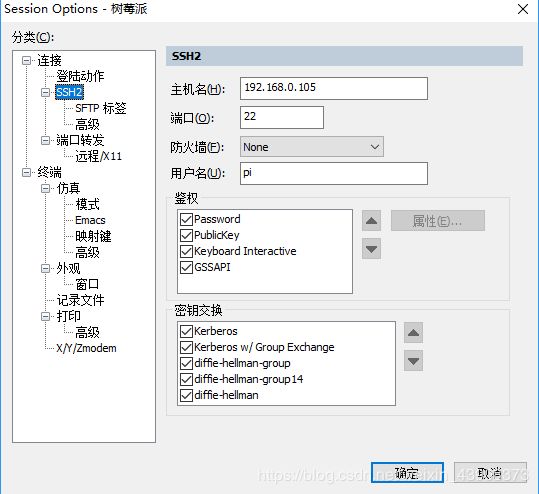Select 外观 tree label
Image resolution: width=539 pixels, height=494 pixels.
click(68, 268)
